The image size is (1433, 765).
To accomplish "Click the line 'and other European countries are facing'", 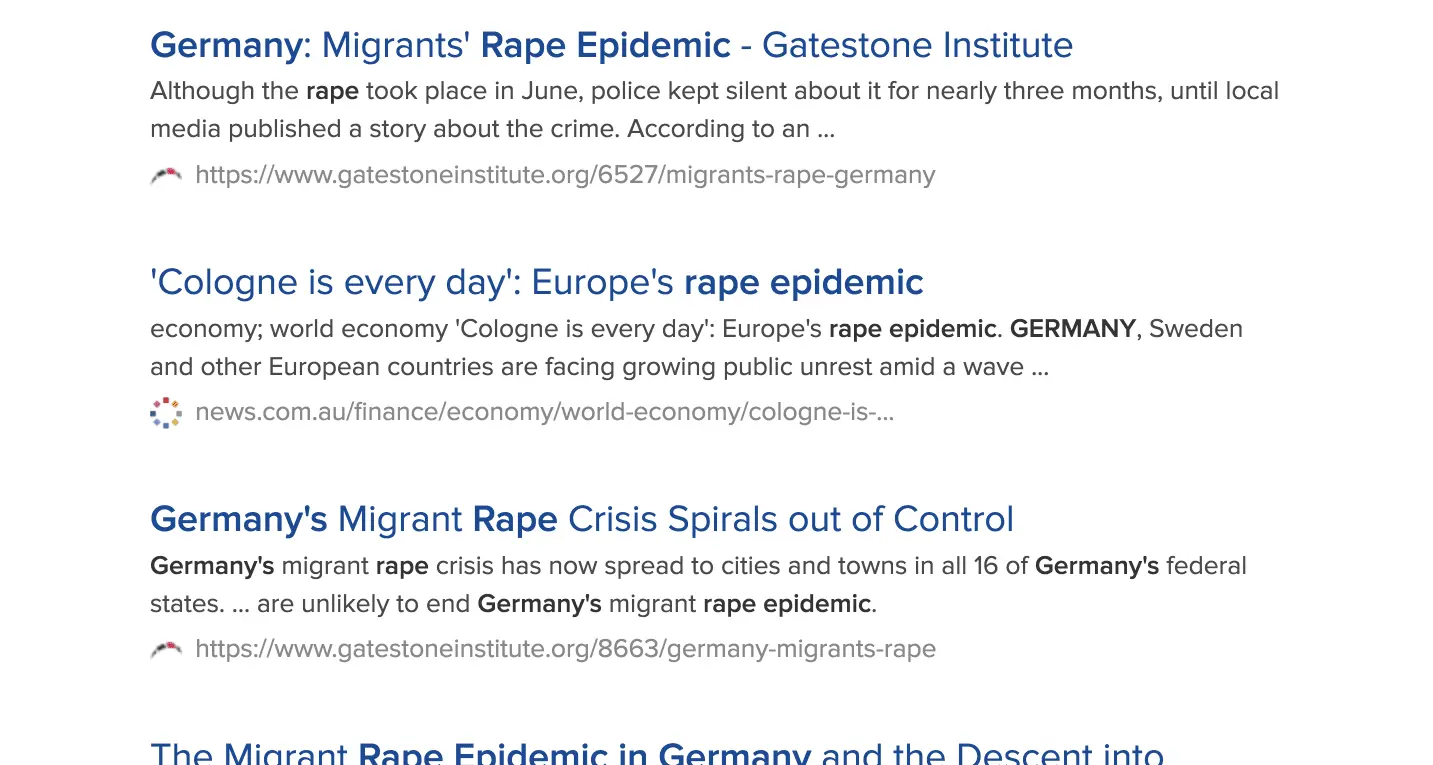I will pos(598,367).
